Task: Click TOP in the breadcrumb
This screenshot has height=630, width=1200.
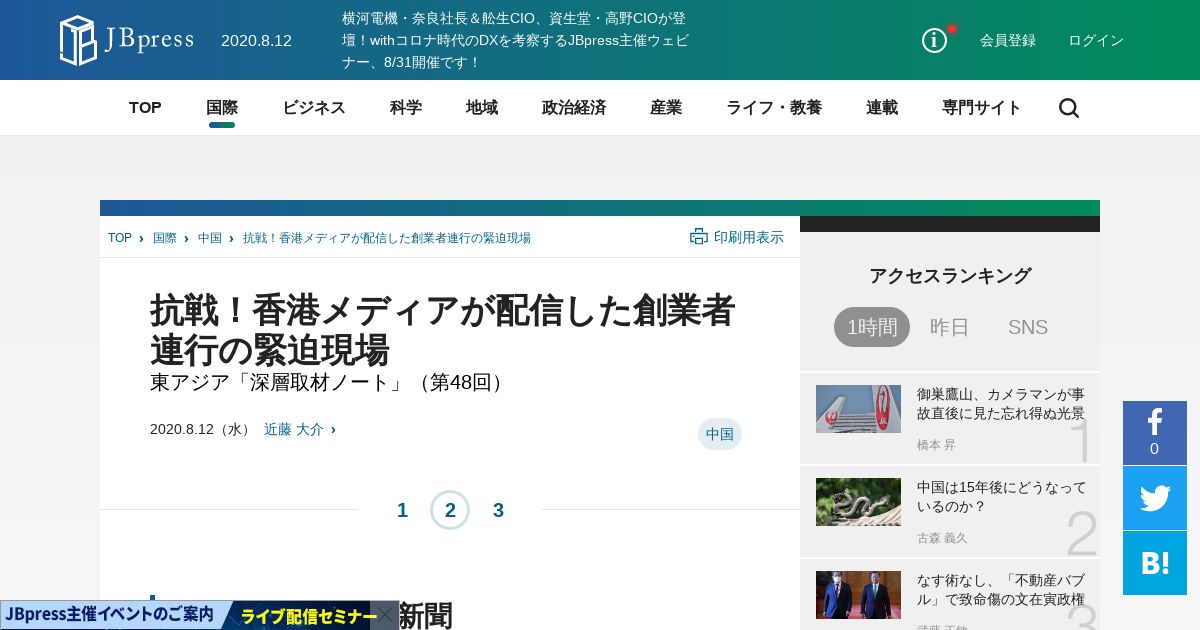Action: (120, 238)
